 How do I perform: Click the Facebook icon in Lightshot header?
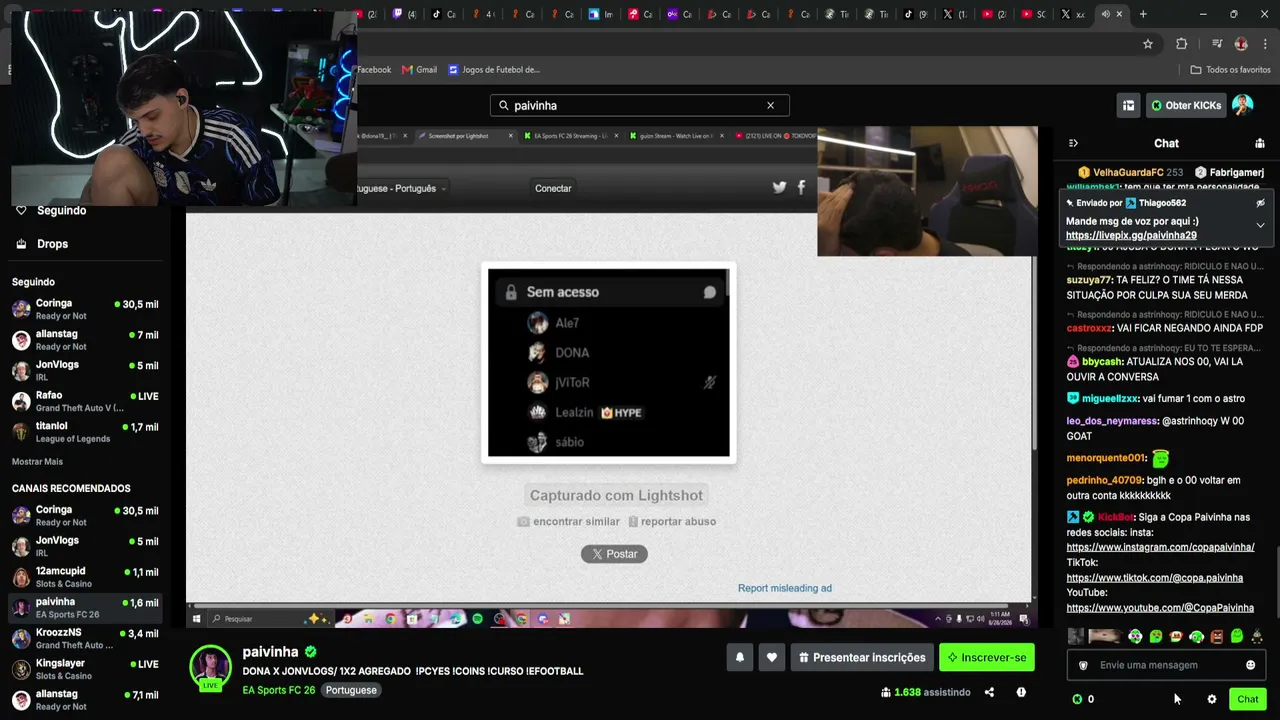coord(801,187)
